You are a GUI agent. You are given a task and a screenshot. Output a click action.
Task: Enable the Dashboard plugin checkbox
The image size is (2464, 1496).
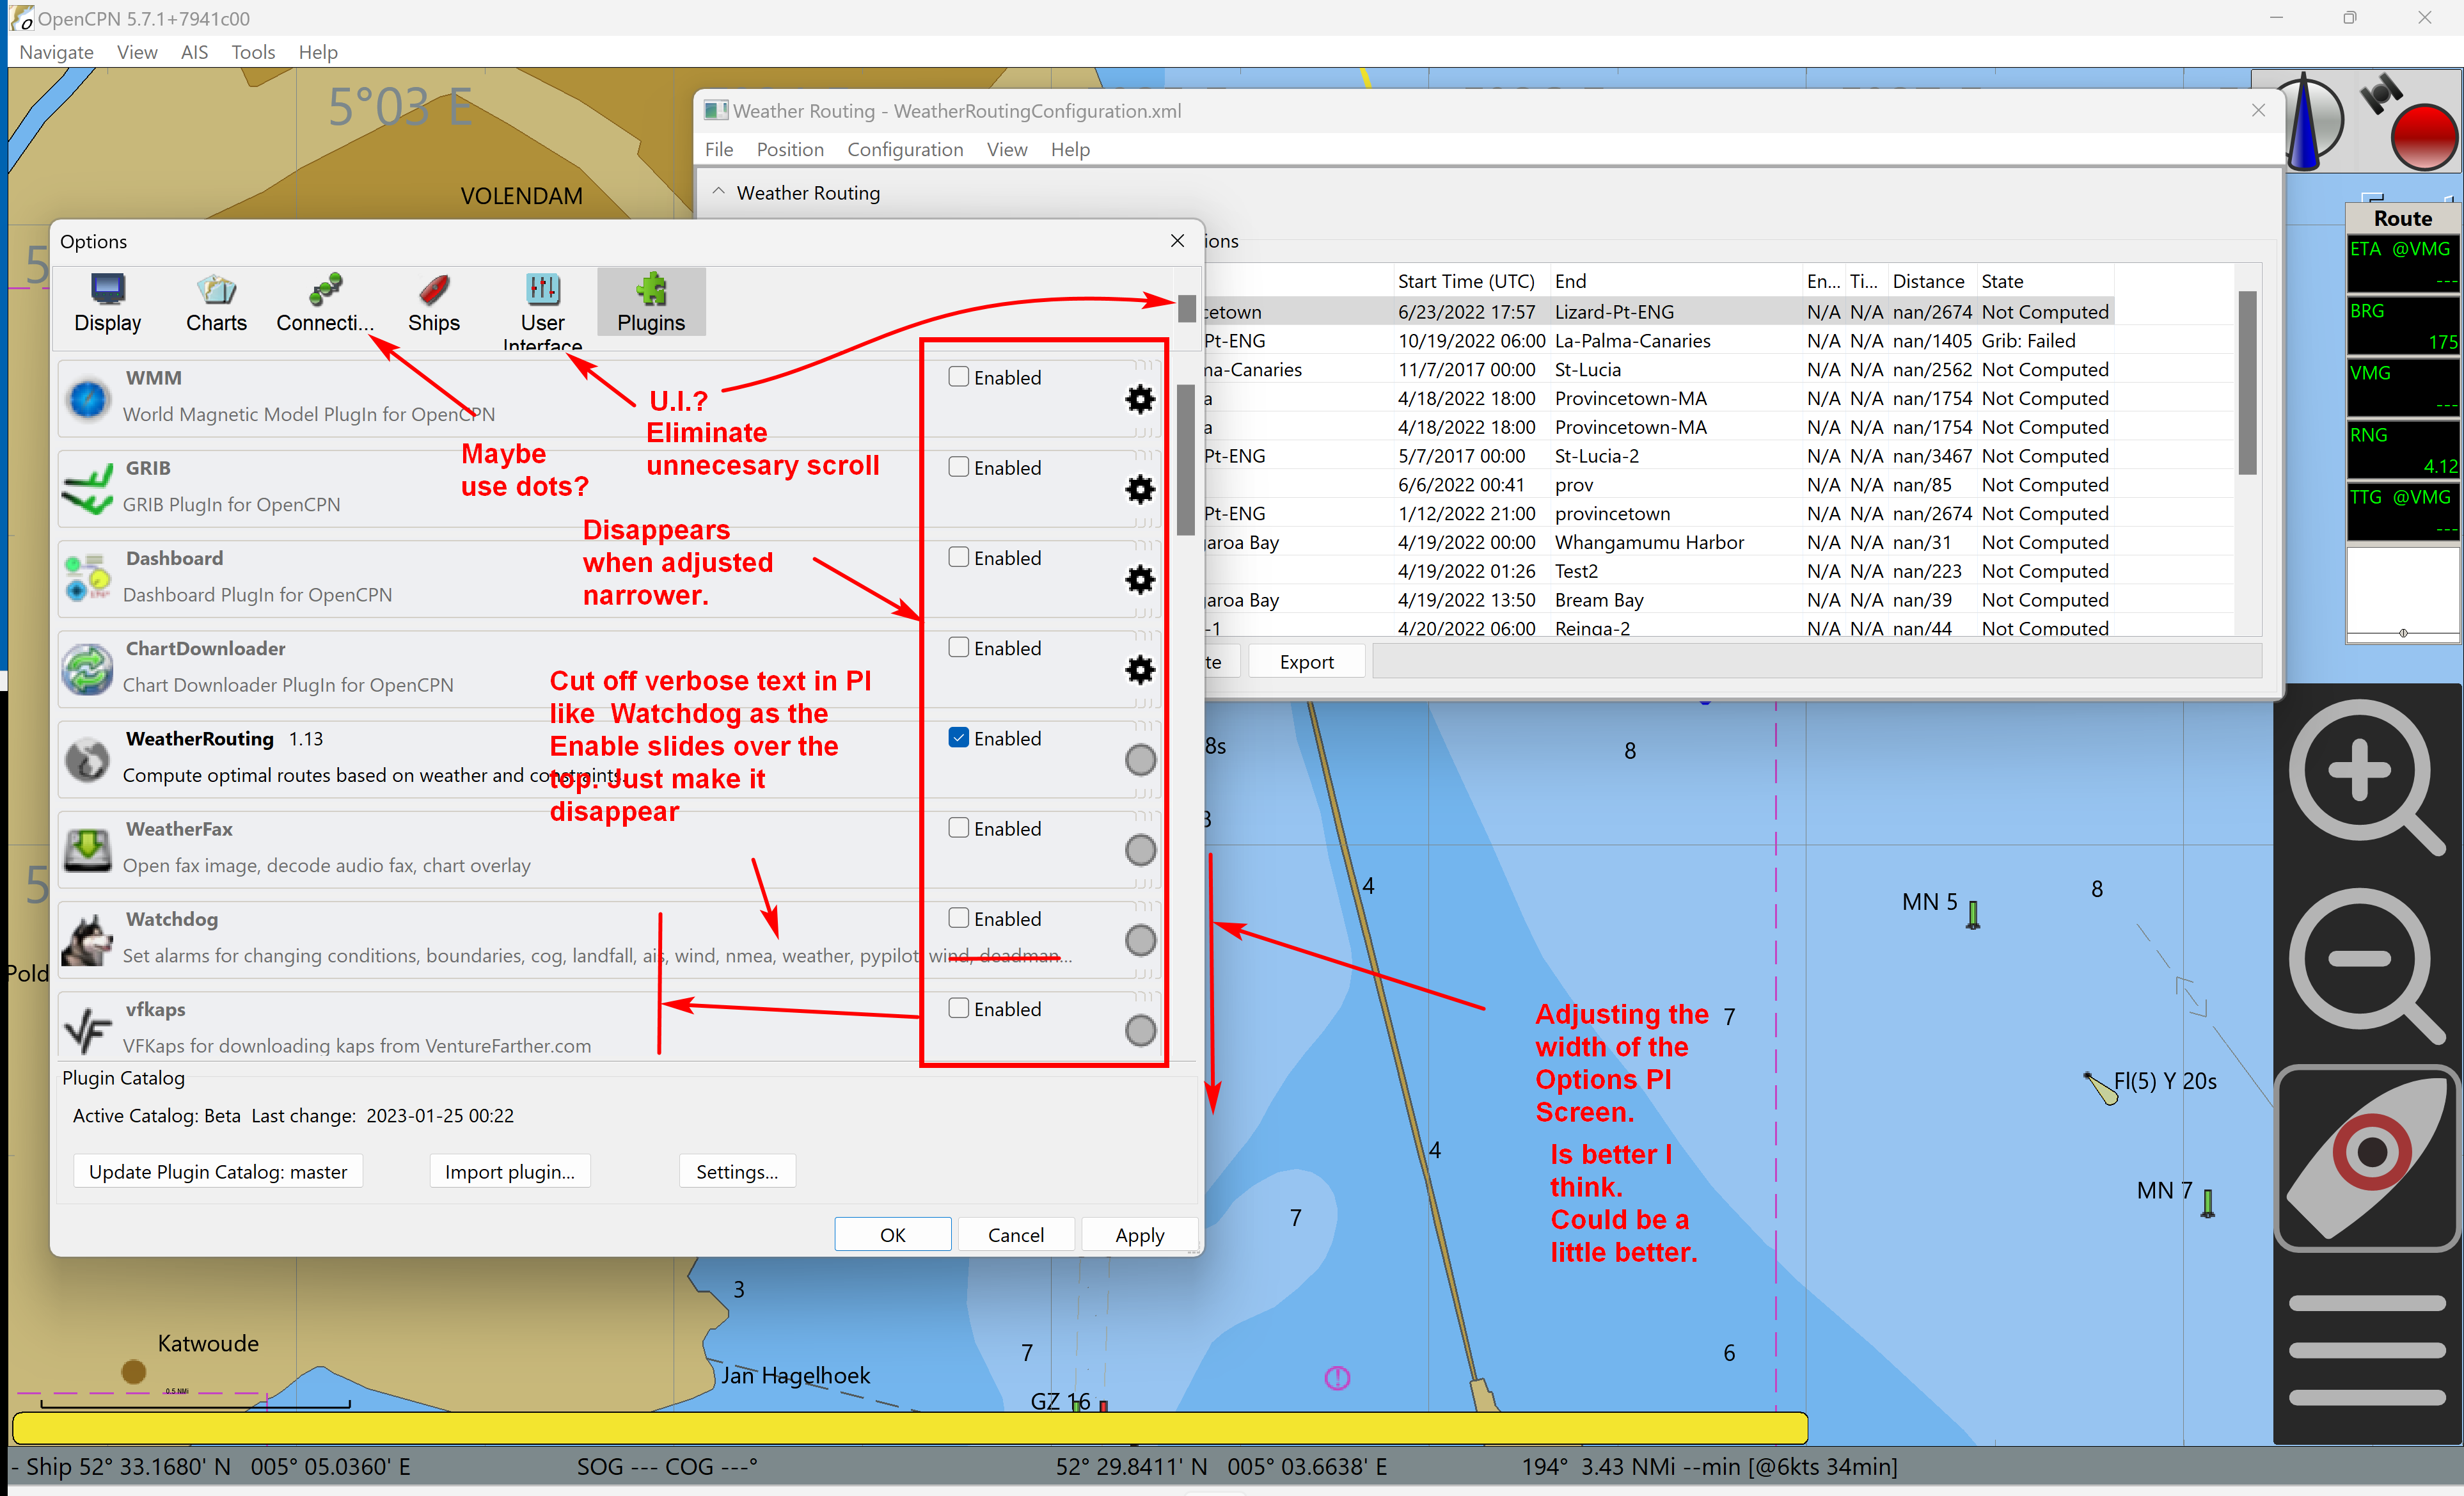(x=958, y=556)
